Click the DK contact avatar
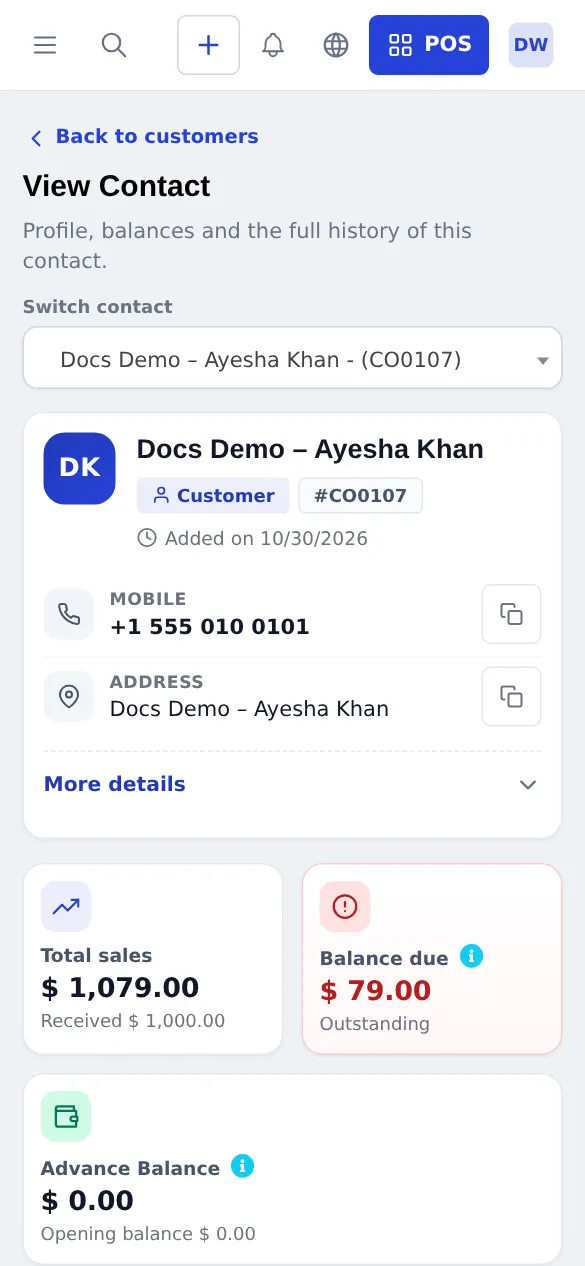Screen dimensions: 585x1266 click(80, 468)
